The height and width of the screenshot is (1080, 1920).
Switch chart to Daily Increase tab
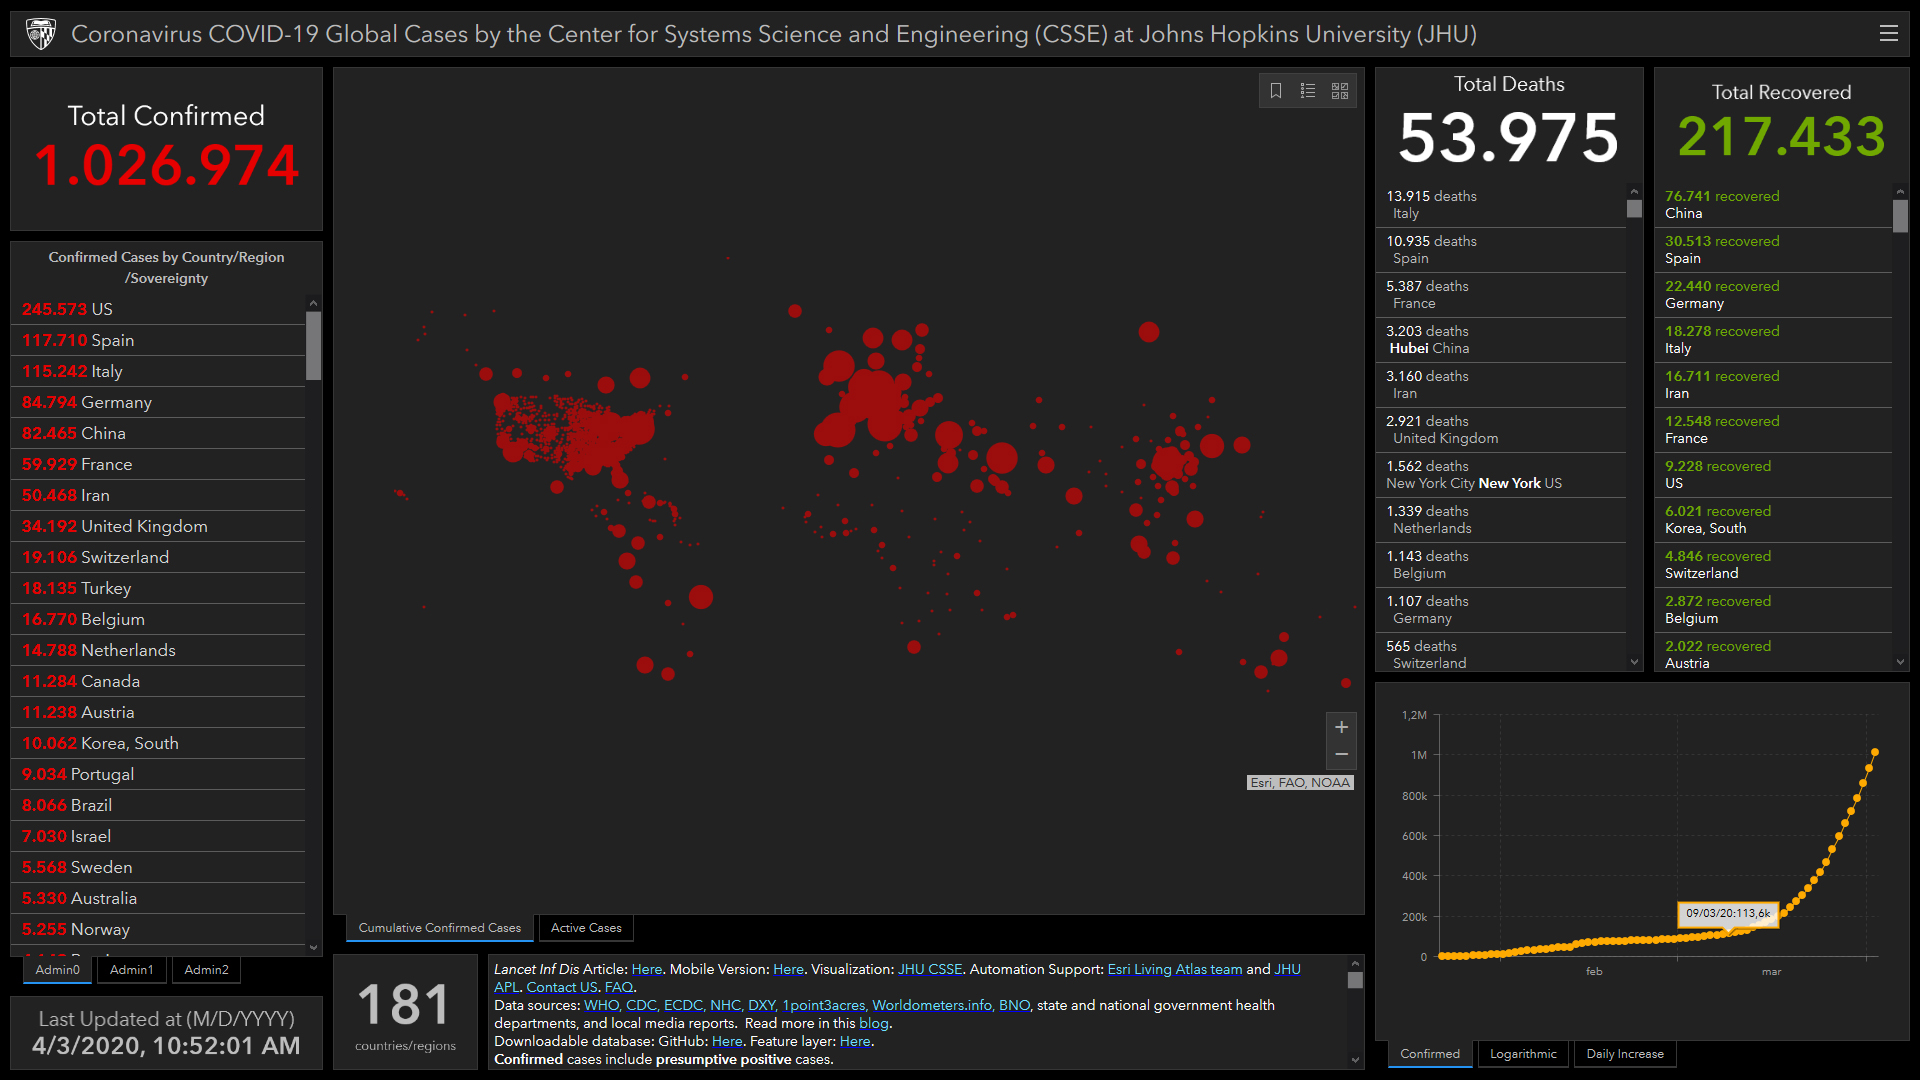1625,1054
